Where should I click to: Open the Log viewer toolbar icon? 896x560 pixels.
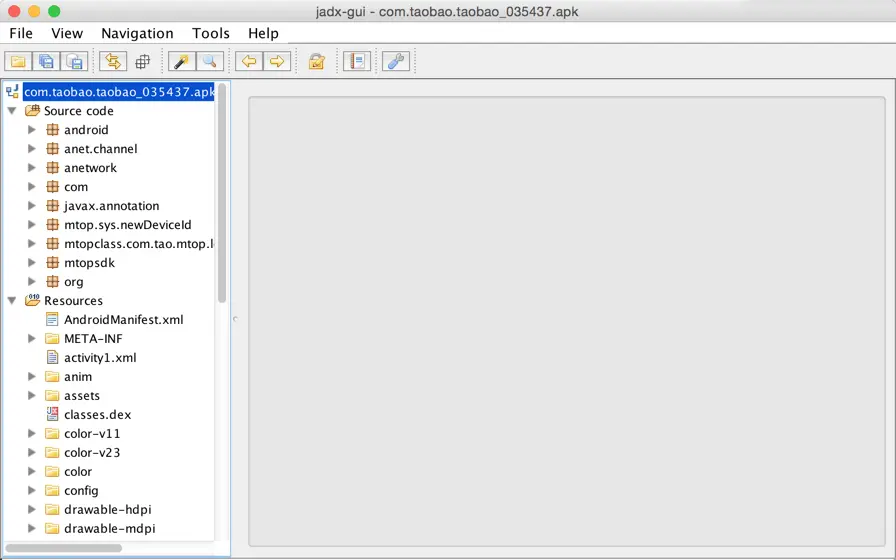point(357,61)
